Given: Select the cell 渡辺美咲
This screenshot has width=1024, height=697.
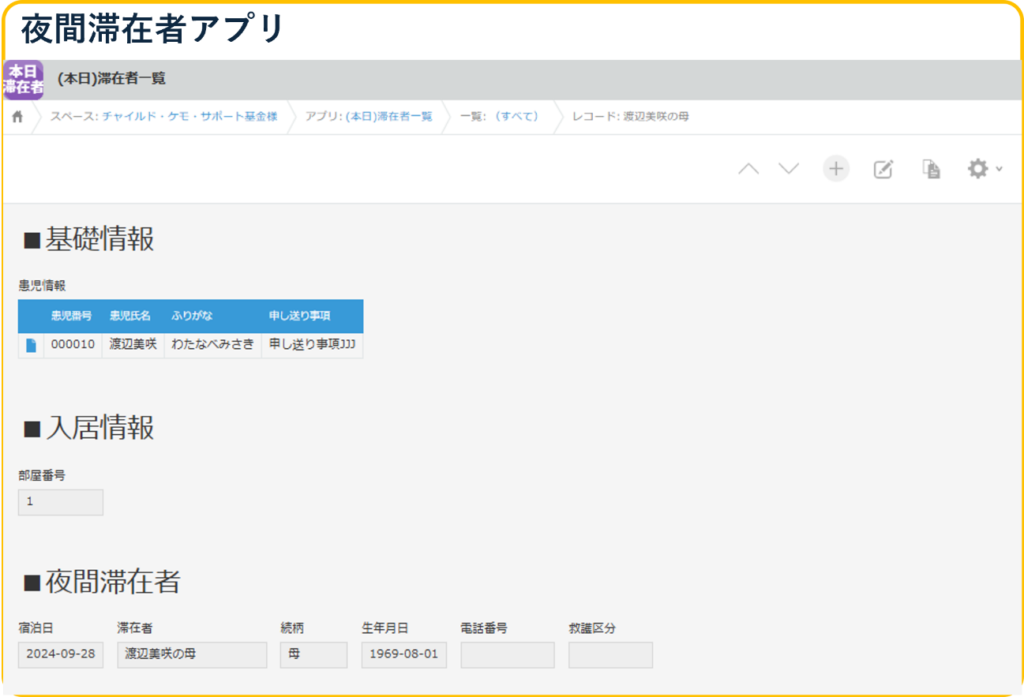Looking at the screenshot, I should click(x=133, y=345).
